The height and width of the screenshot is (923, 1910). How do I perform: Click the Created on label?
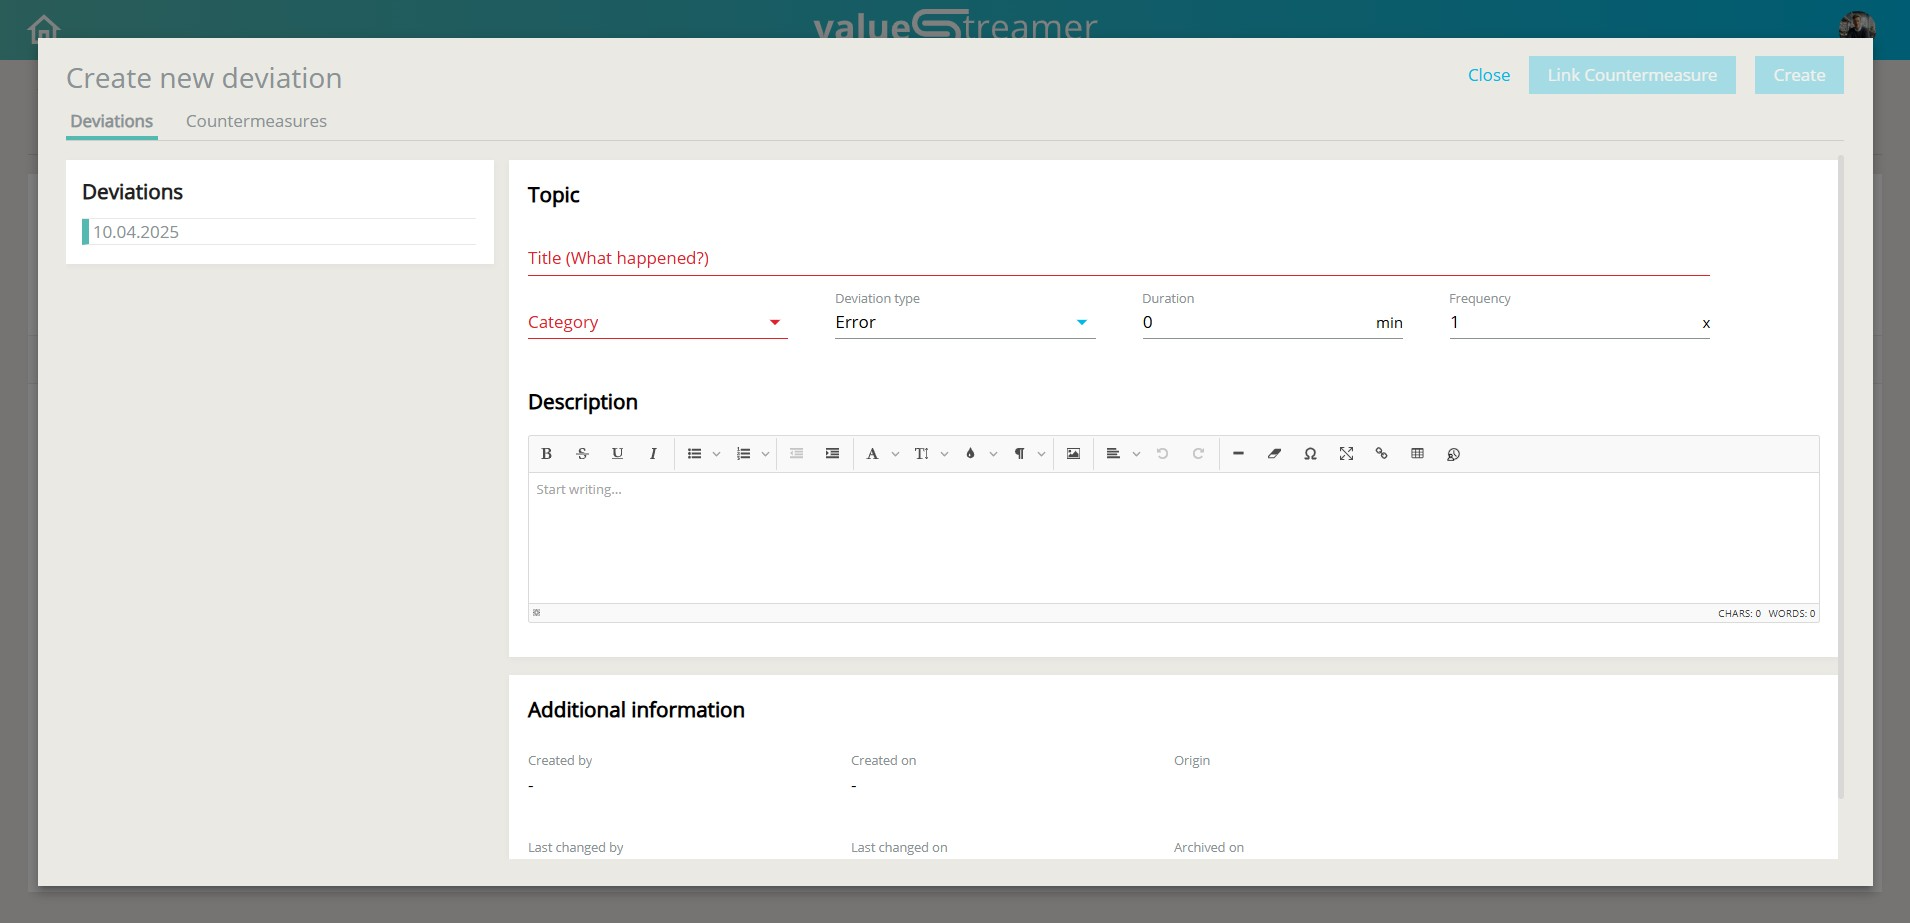tap(883, 761)
